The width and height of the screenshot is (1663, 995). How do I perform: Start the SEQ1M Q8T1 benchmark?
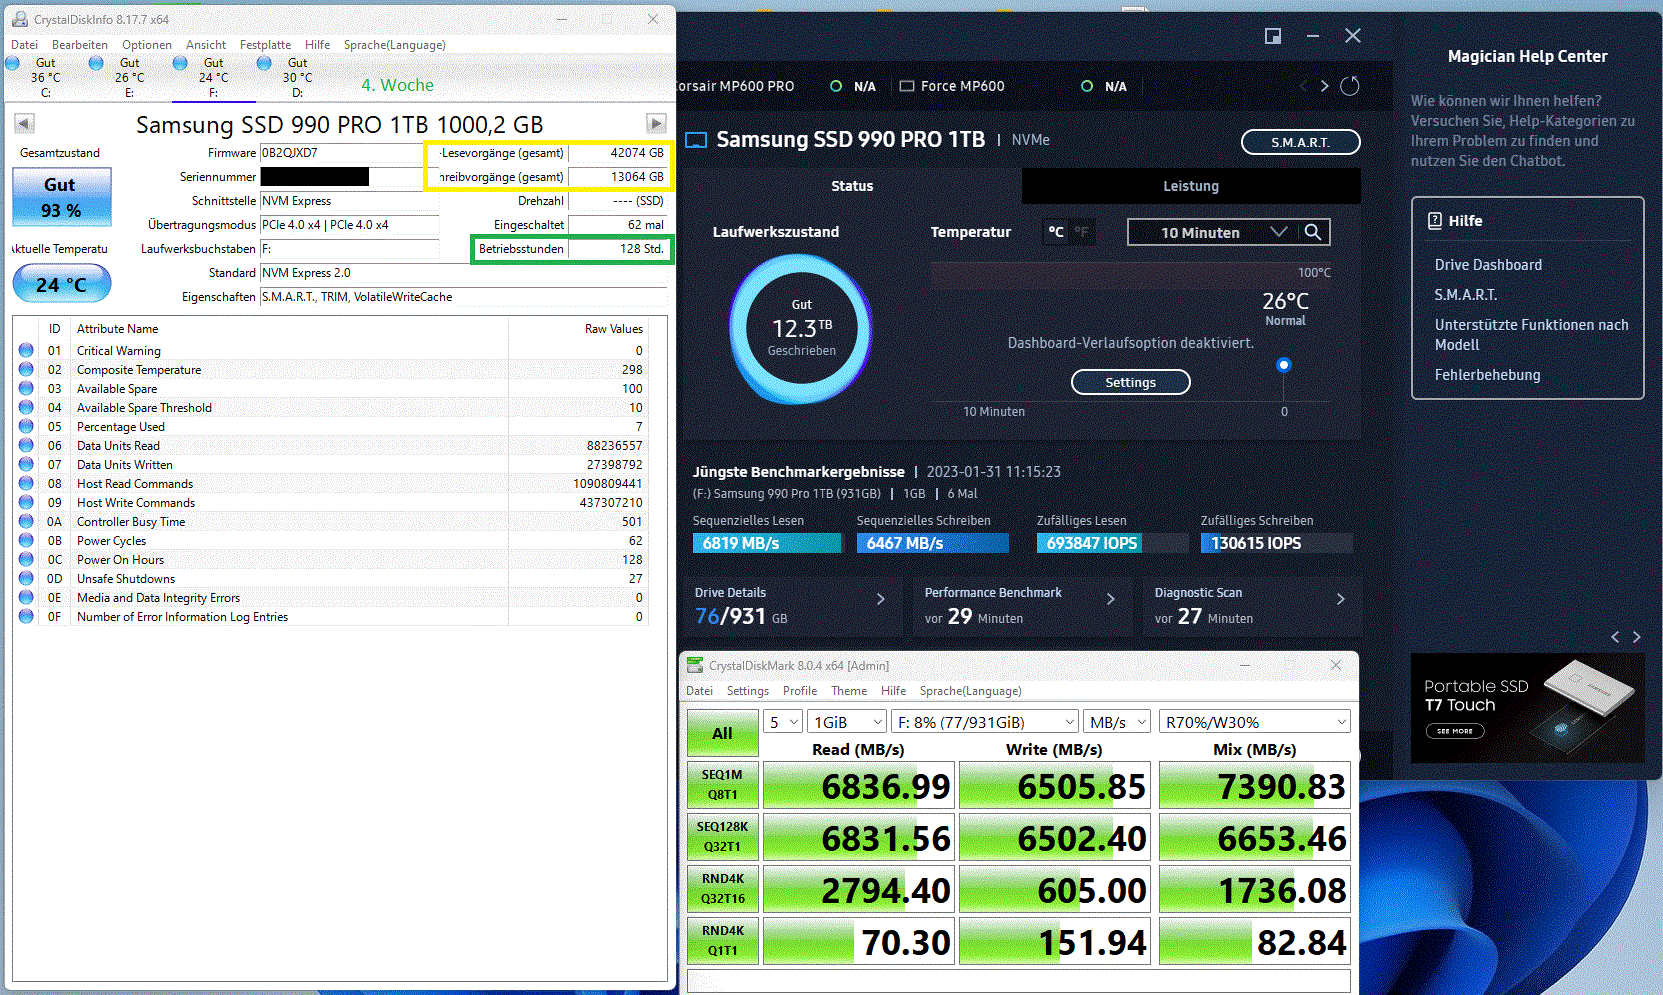(722, 785)
